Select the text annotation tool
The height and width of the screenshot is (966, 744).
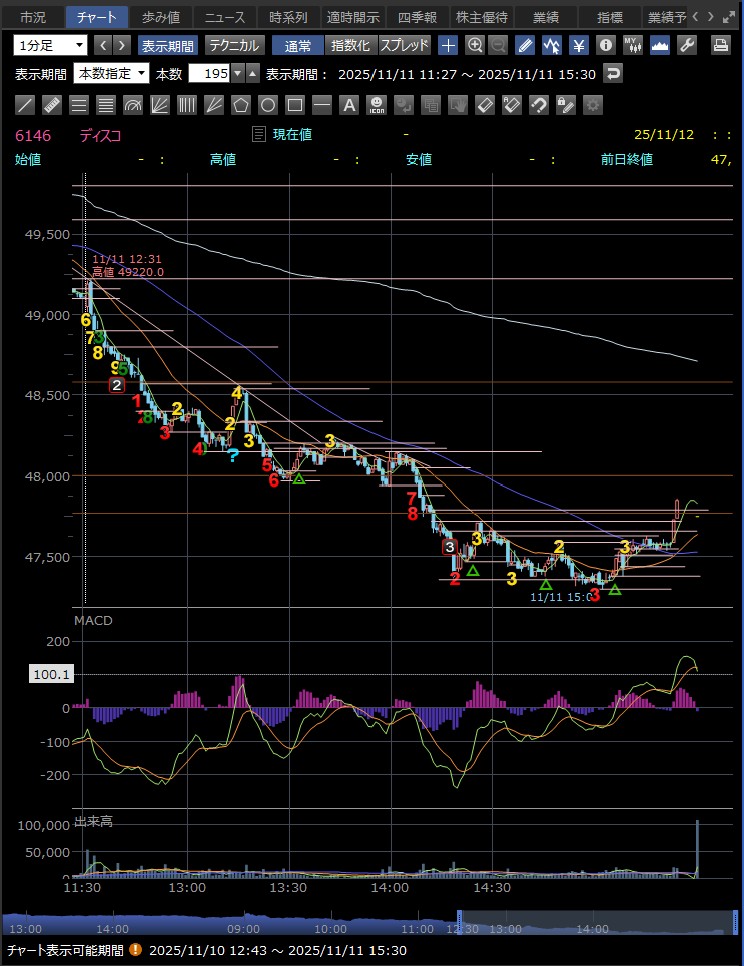click(x=349, y=105)
